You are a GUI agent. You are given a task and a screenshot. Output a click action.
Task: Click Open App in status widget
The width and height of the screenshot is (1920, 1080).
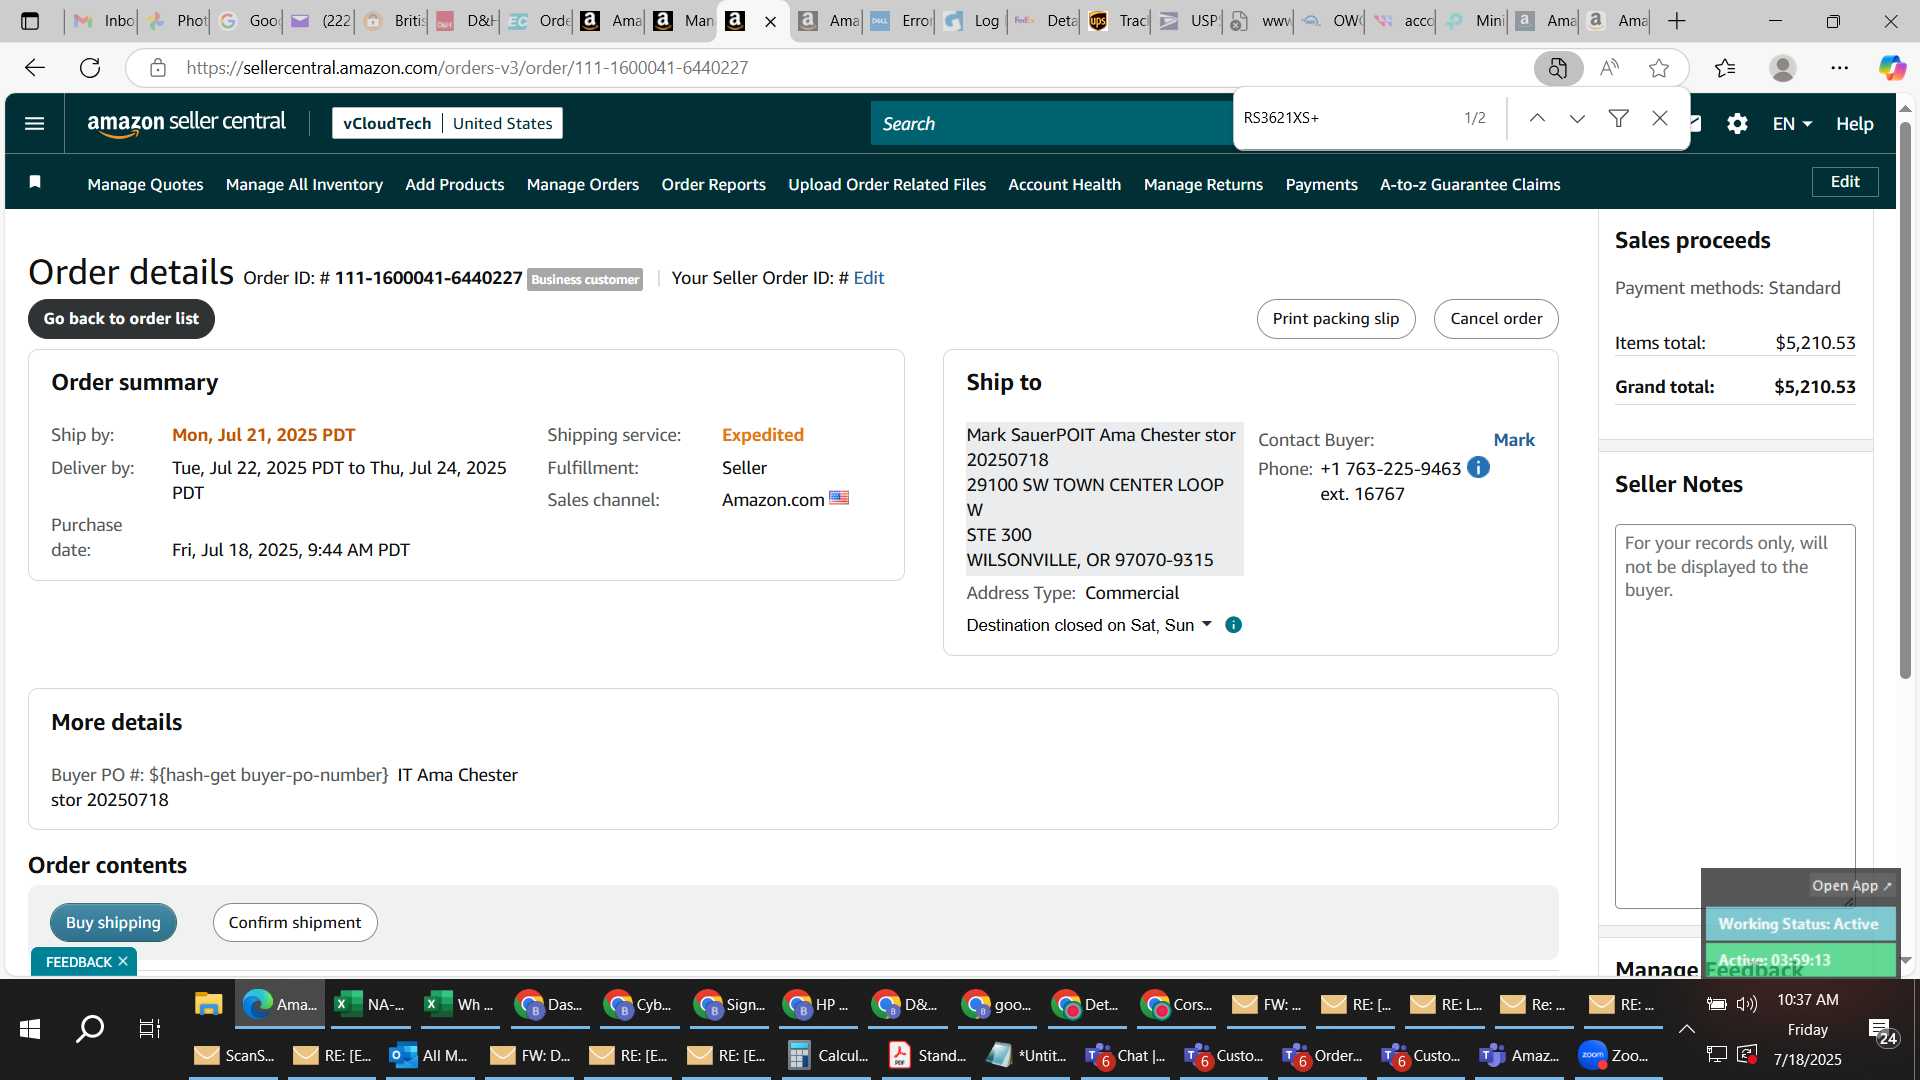tap(1851, 886)
